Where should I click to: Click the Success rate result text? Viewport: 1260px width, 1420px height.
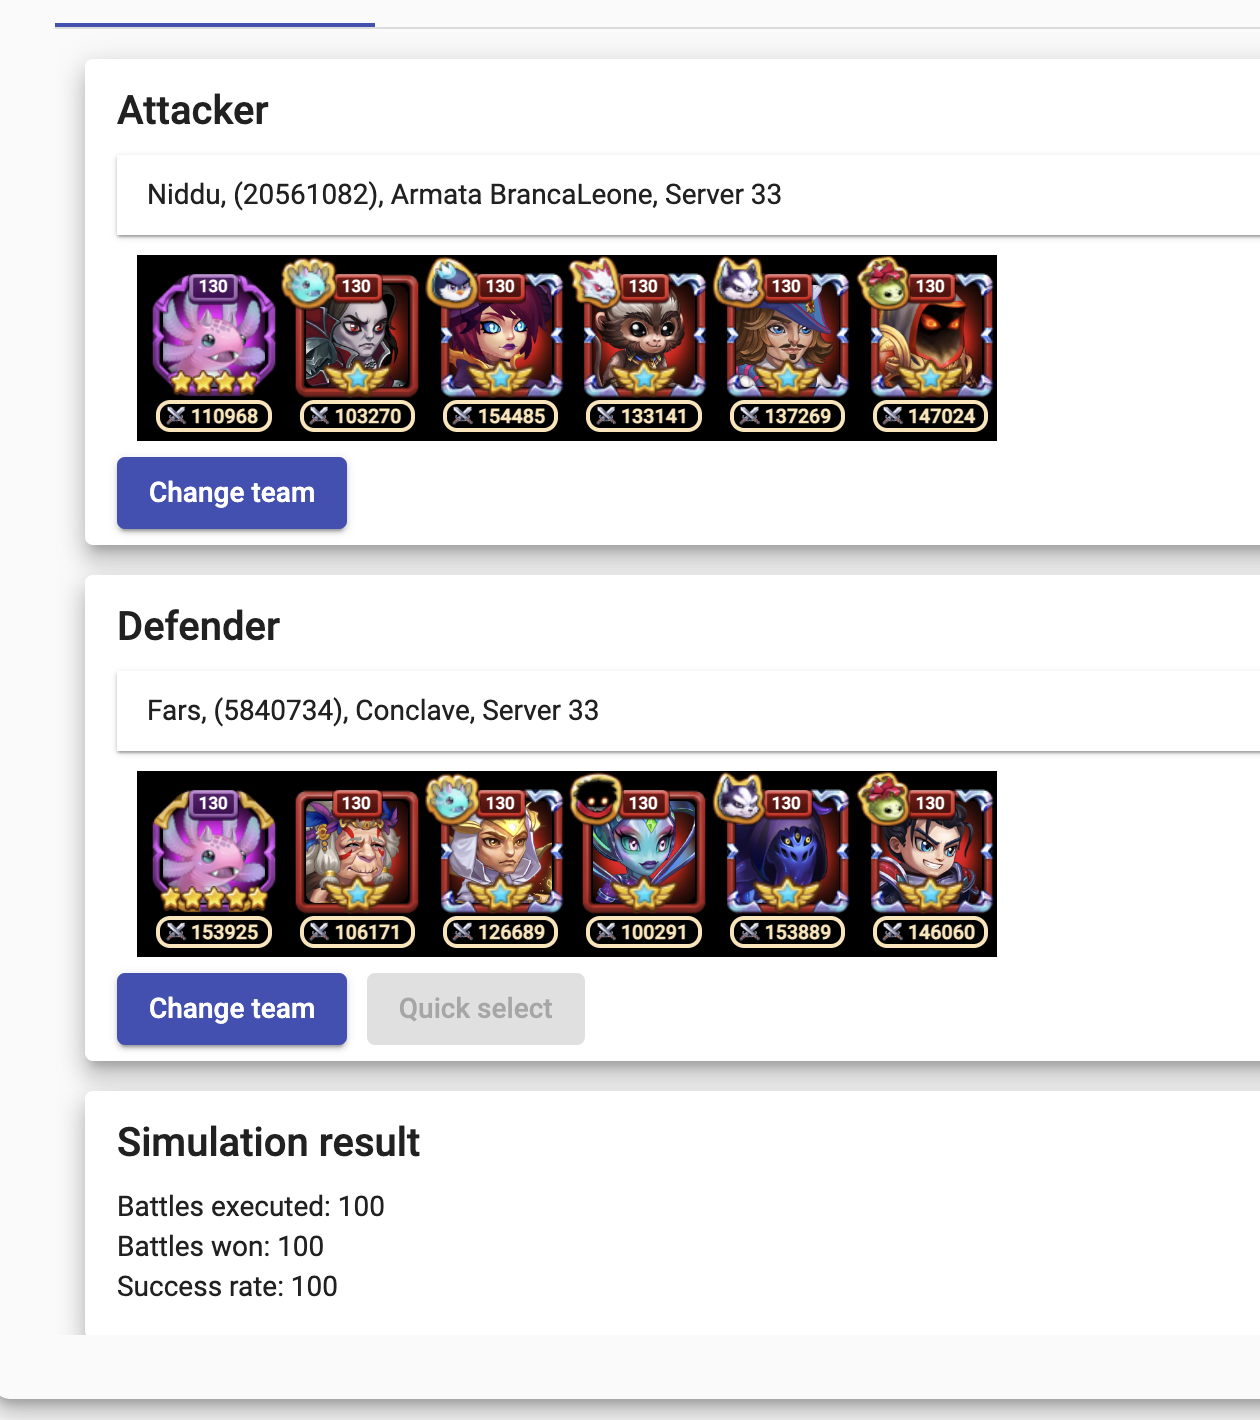[x=227, y=1287]
